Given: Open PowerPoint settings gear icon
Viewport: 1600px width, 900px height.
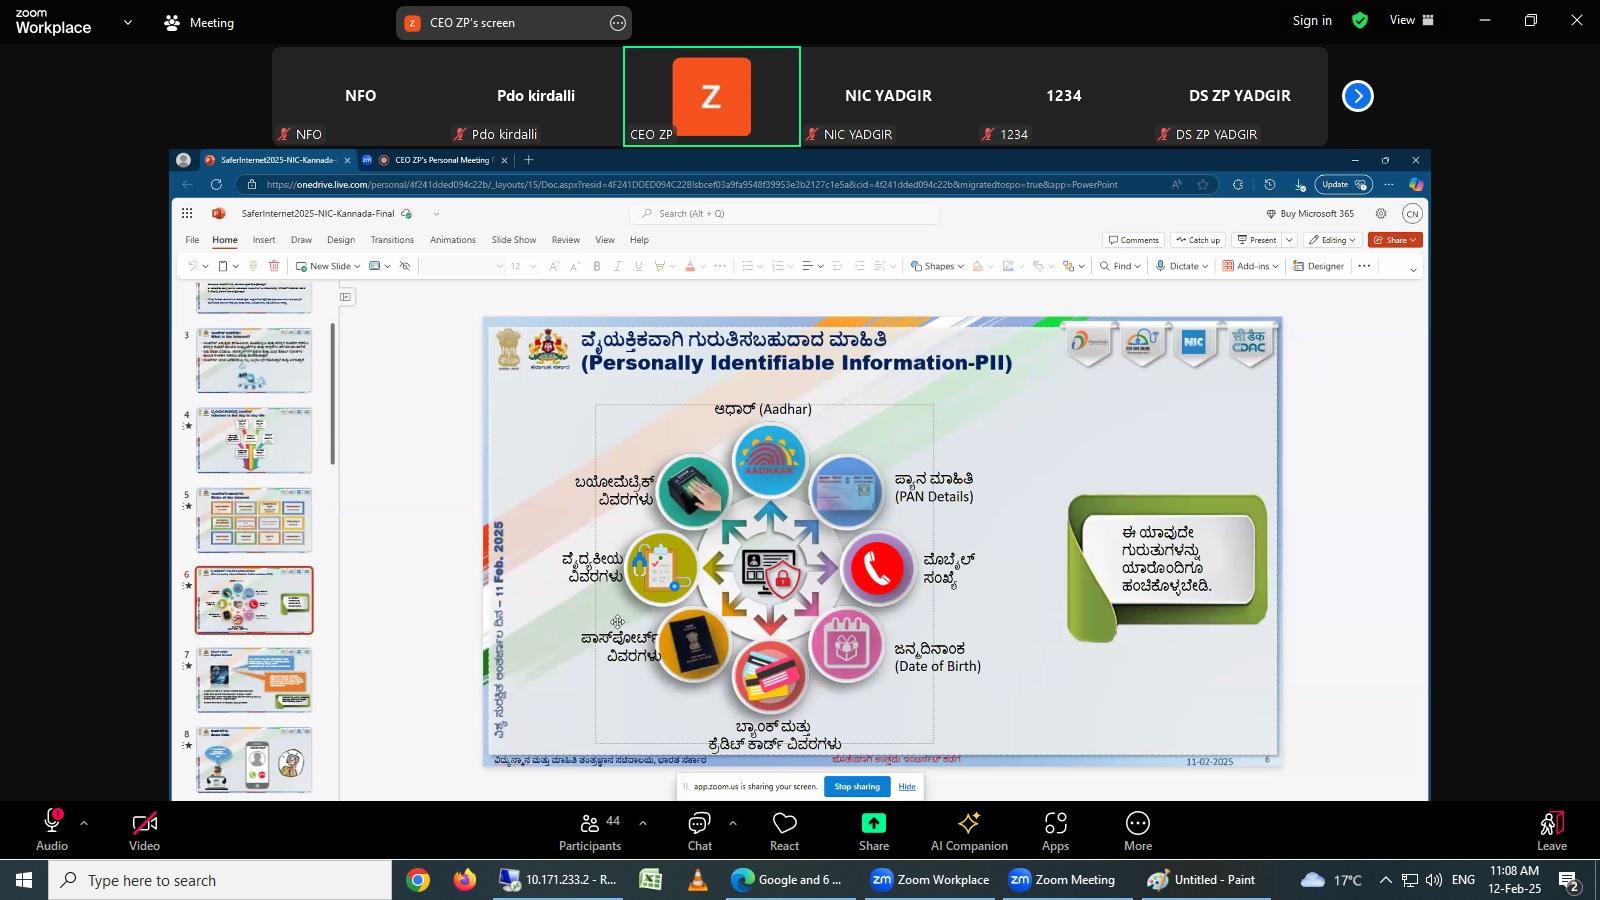Looking at the screenshot, I should pyautogui.click(x=1381, y=213).
